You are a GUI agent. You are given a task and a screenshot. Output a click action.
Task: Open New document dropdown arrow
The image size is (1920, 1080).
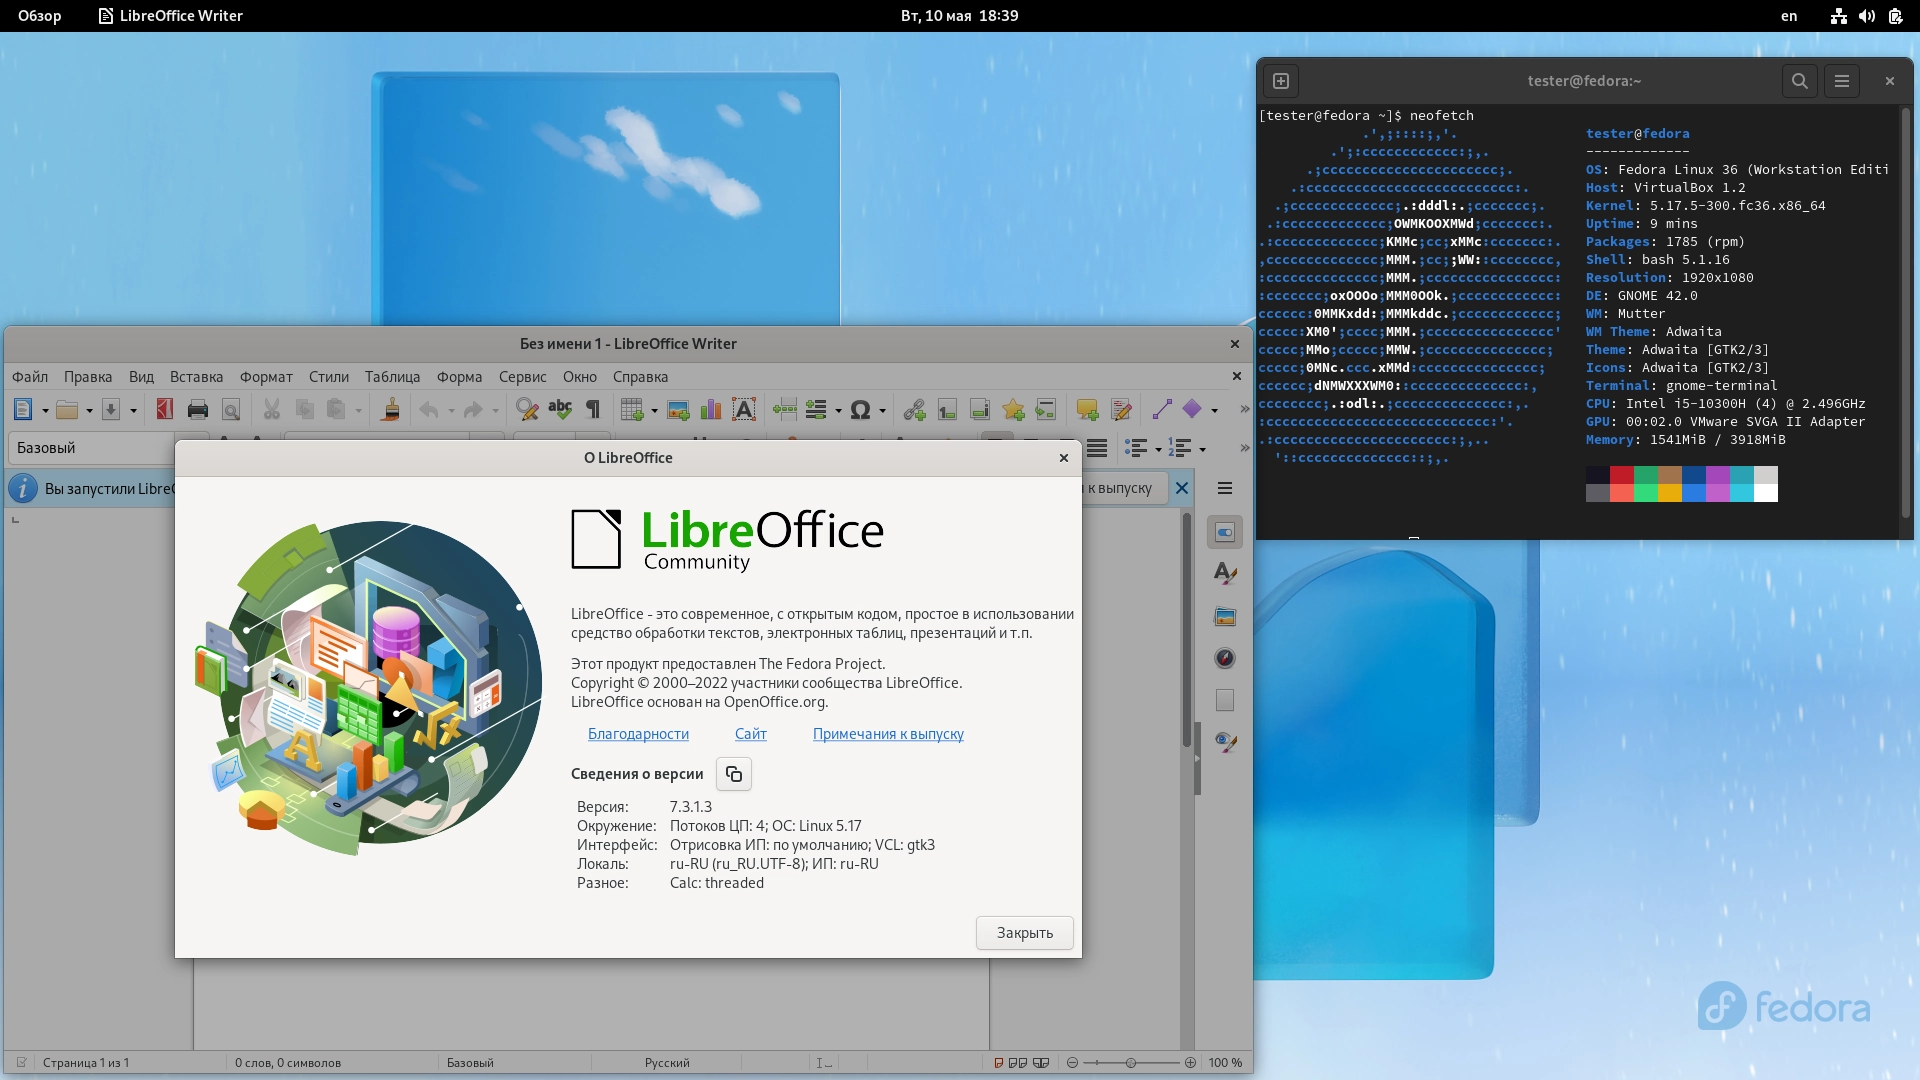(45, 411)
